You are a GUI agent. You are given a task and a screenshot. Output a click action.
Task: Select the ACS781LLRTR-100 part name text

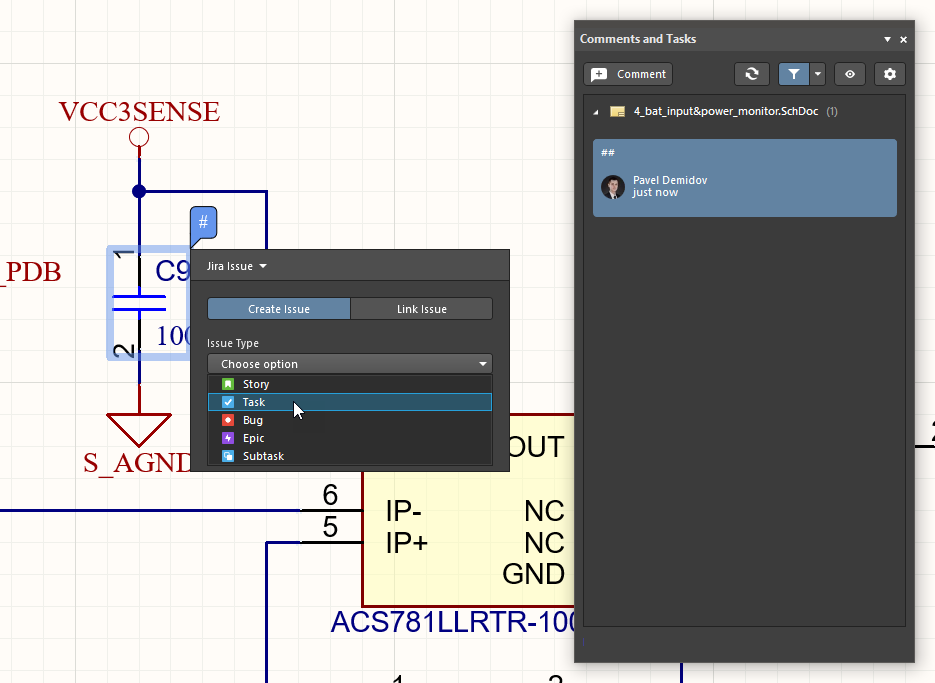[x=453, y=622]
